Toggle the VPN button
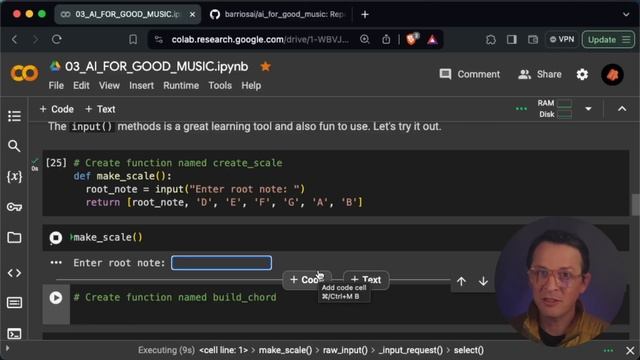 (x=562, y=39)
